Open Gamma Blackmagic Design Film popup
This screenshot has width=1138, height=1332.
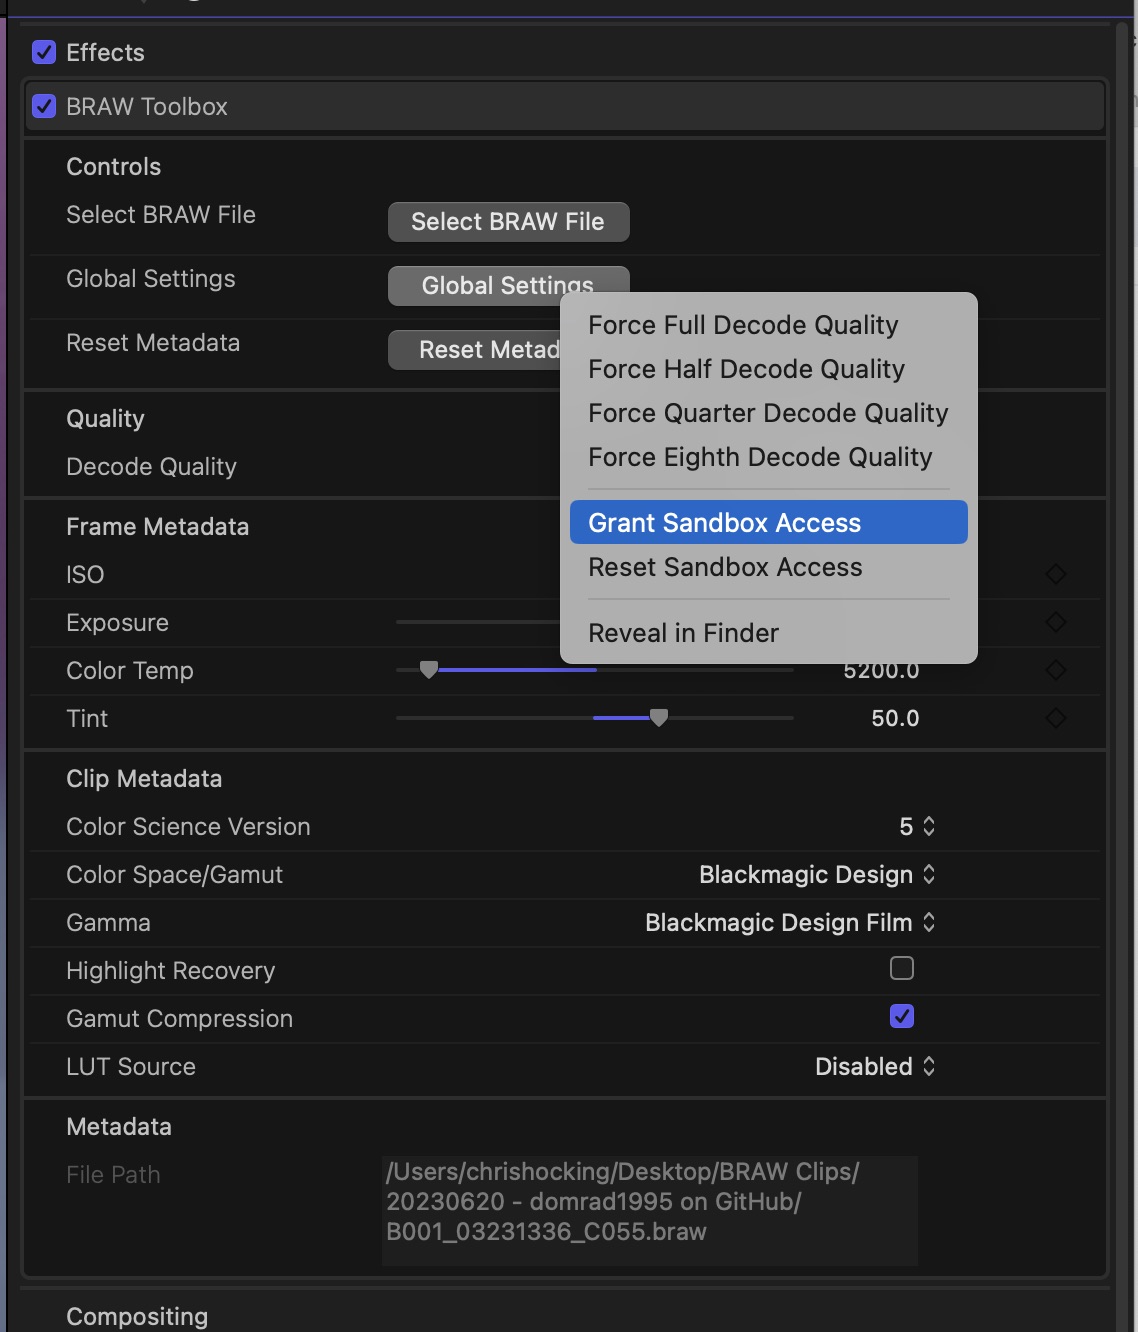click(x=790, y=923)
